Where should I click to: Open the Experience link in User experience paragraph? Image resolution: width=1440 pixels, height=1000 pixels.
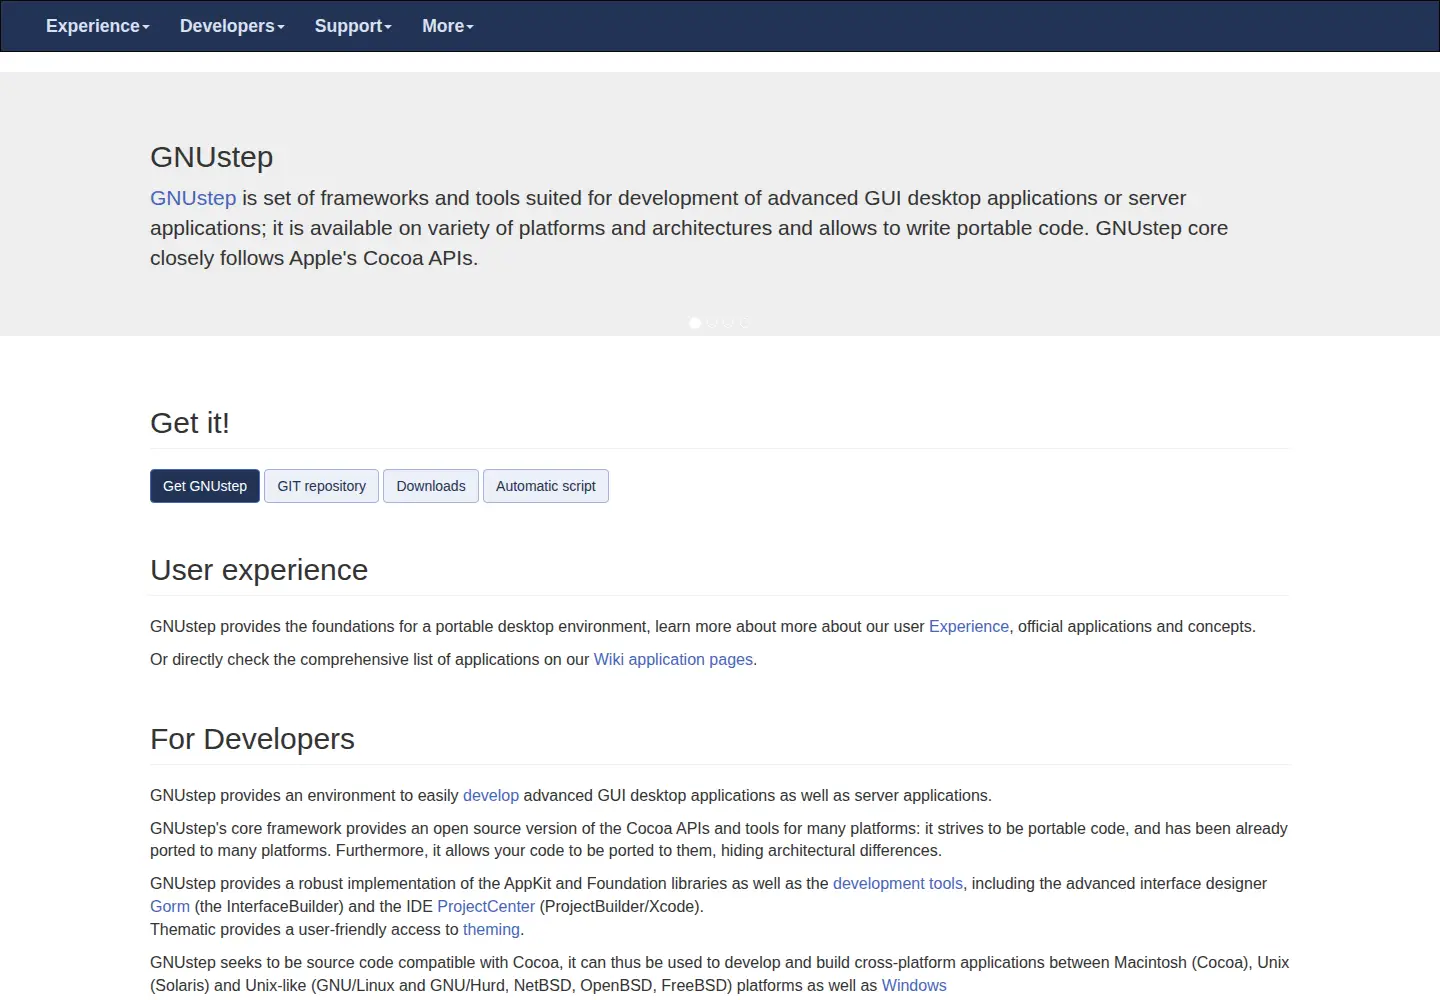(x=969, y=626)
